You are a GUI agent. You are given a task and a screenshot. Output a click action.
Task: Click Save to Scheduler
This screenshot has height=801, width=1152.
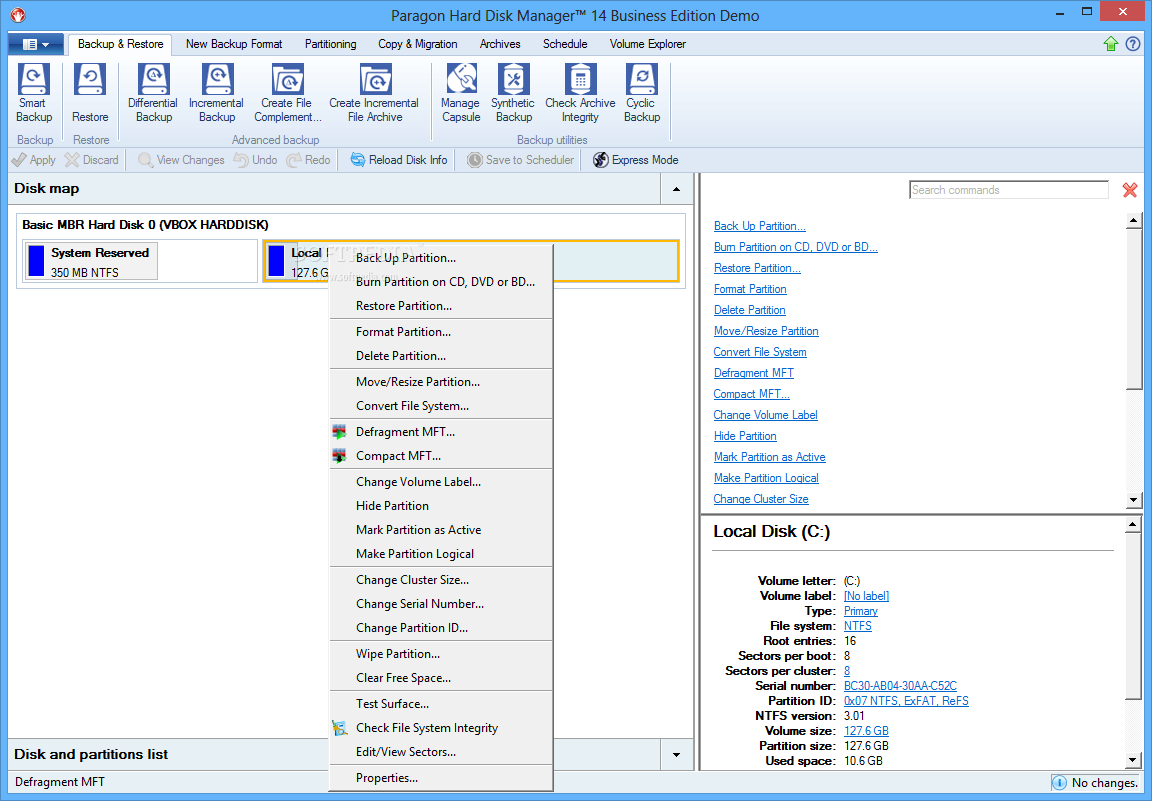click(520, 159)
